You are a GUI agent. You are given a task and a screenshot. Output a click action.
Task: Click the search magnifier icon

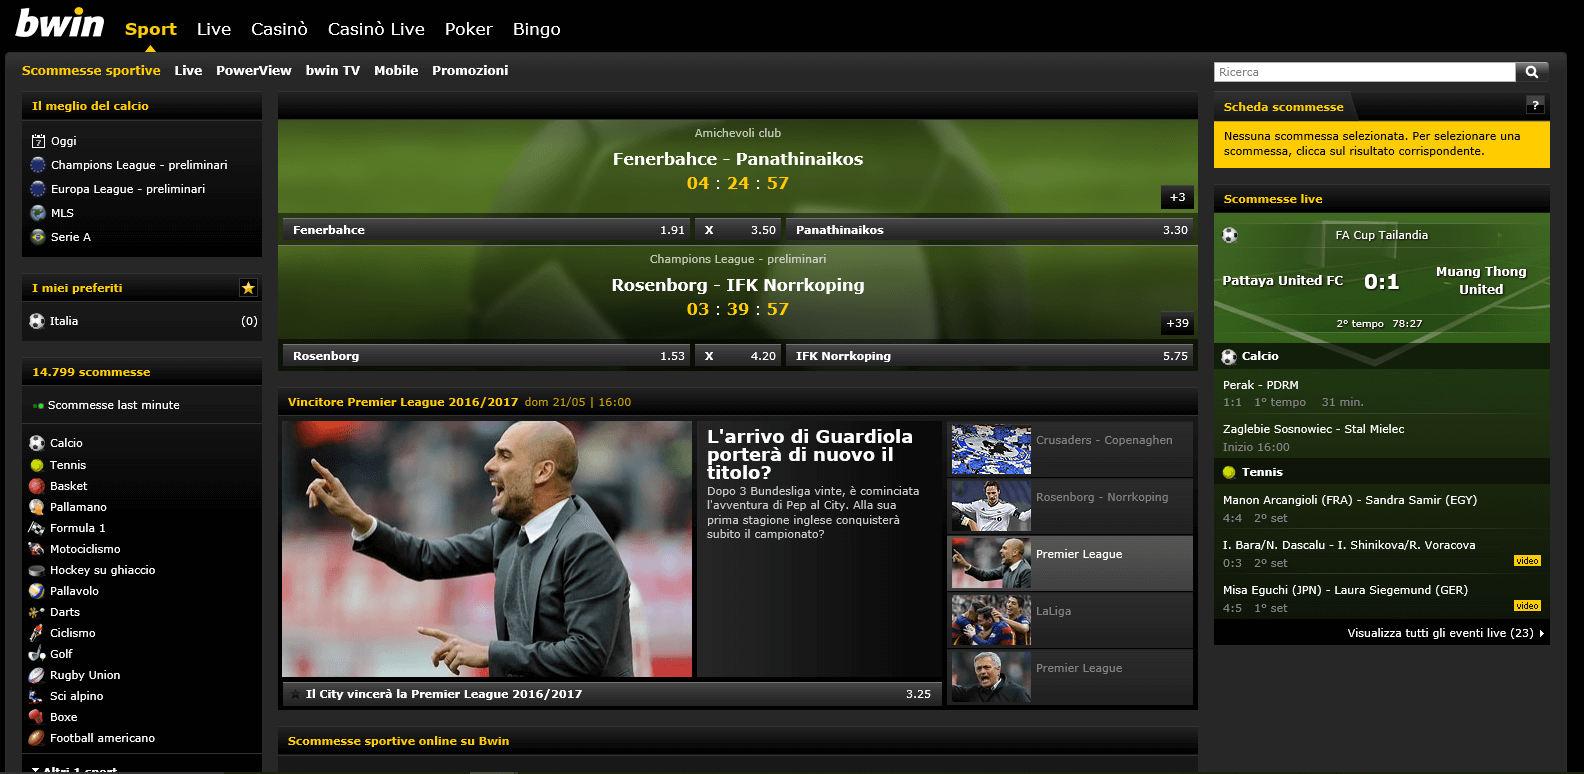[1532, 72]
